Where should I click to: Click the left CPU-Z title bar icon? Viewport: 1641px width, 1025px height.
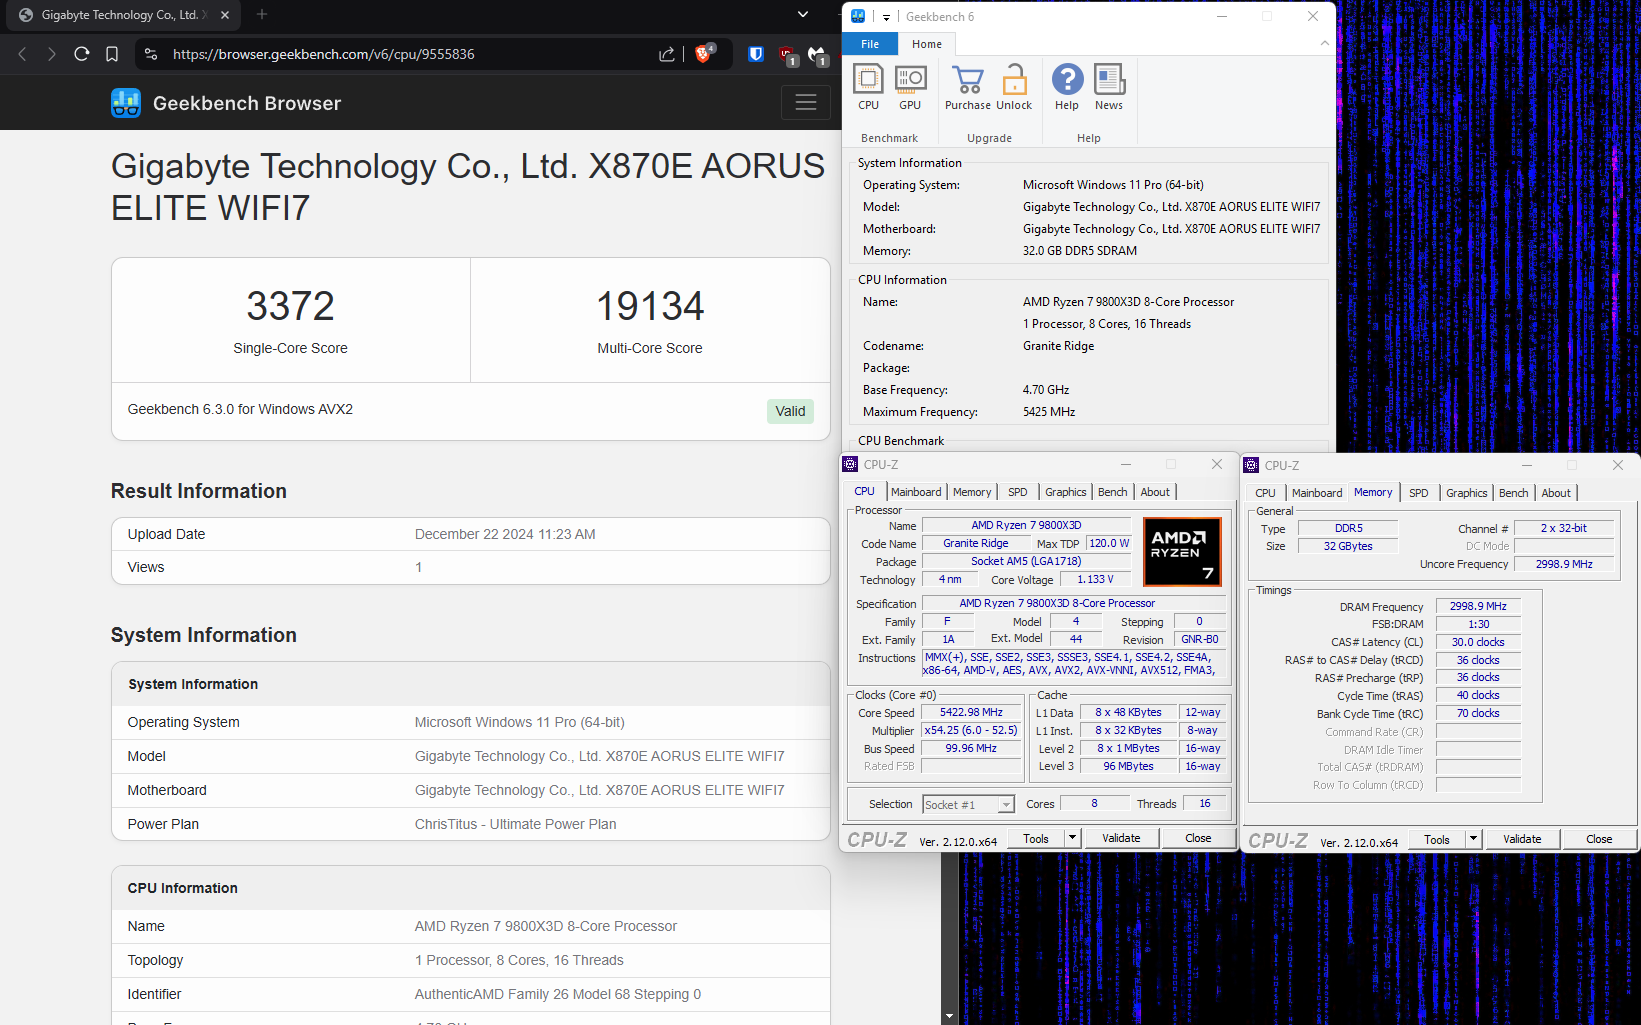point(850,464)
